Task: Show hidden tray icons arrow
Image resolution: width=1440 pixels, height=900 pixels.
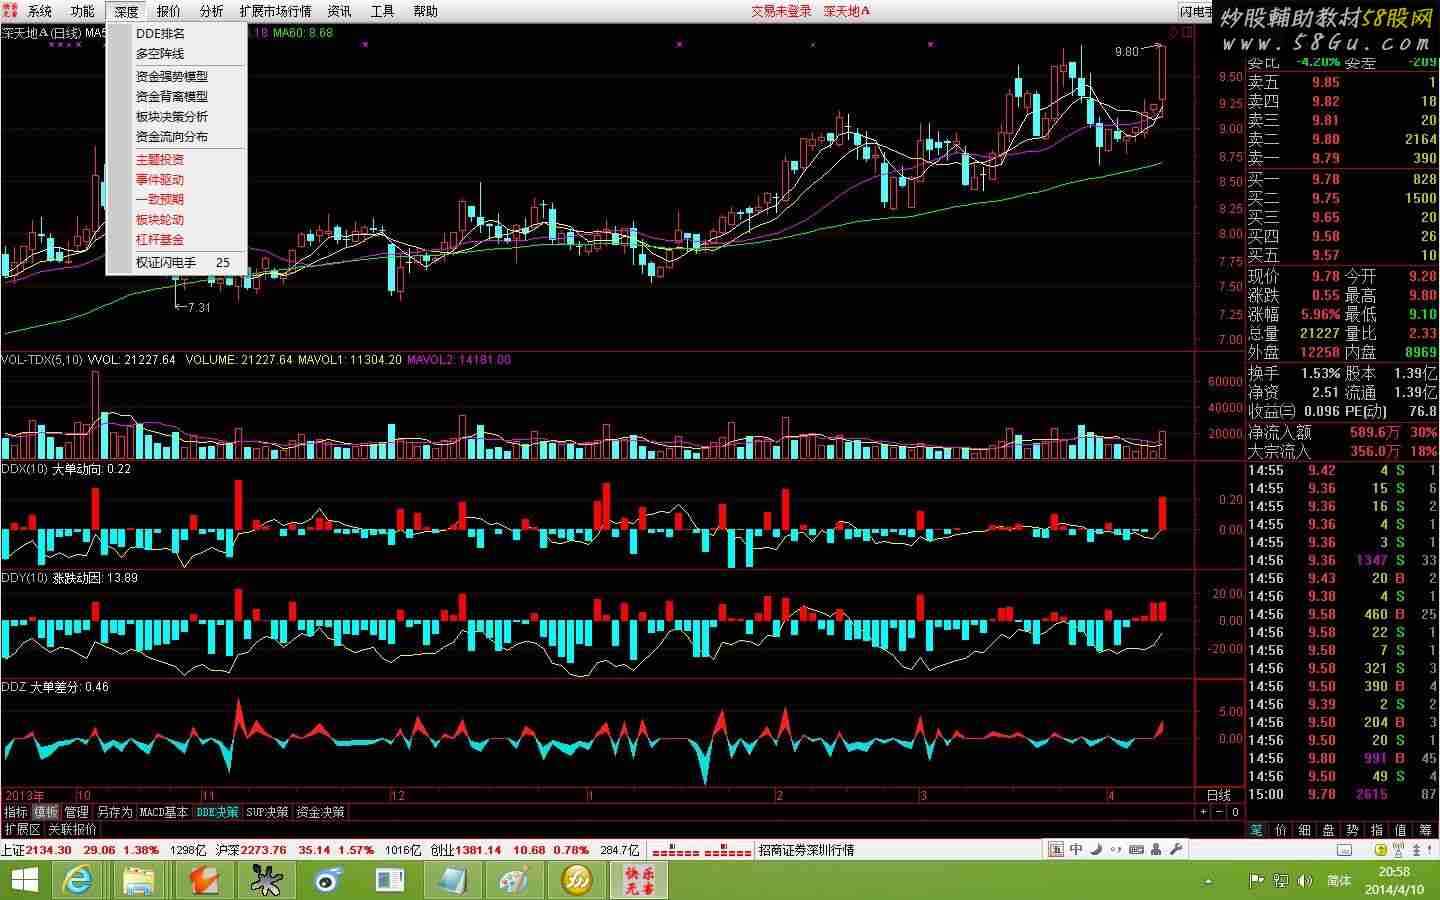Action: 1209,881
